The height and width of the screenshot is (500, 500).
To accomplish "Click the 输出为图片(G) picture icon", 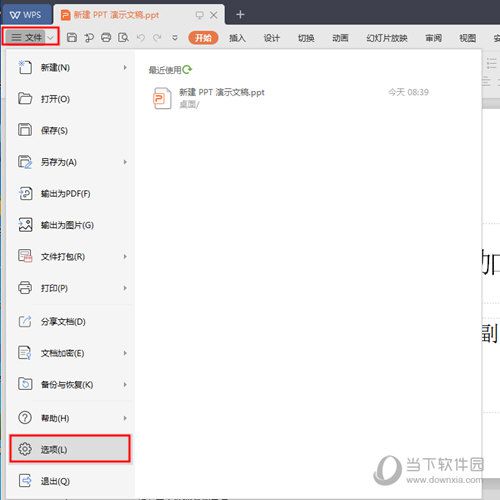I will point(25,225).
